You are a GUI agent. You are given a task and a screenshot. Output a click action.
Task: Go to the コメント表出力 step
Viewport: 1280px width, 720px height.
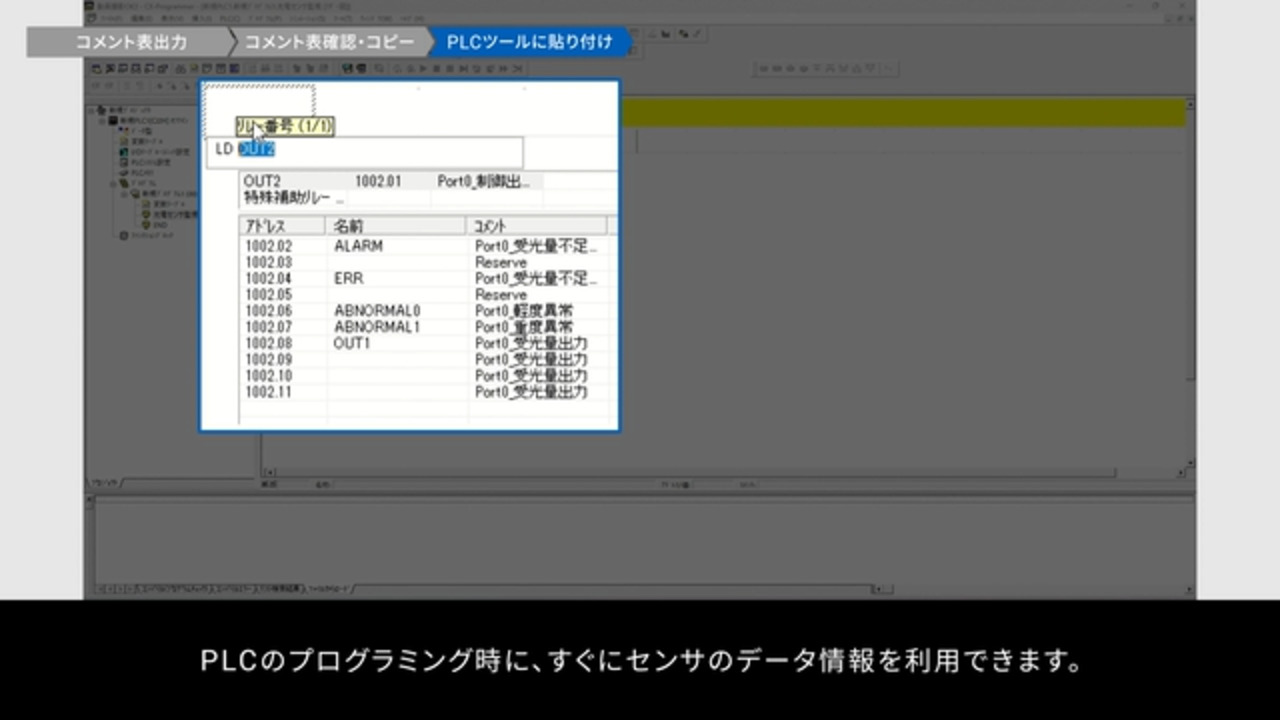[x=130, y=43]
